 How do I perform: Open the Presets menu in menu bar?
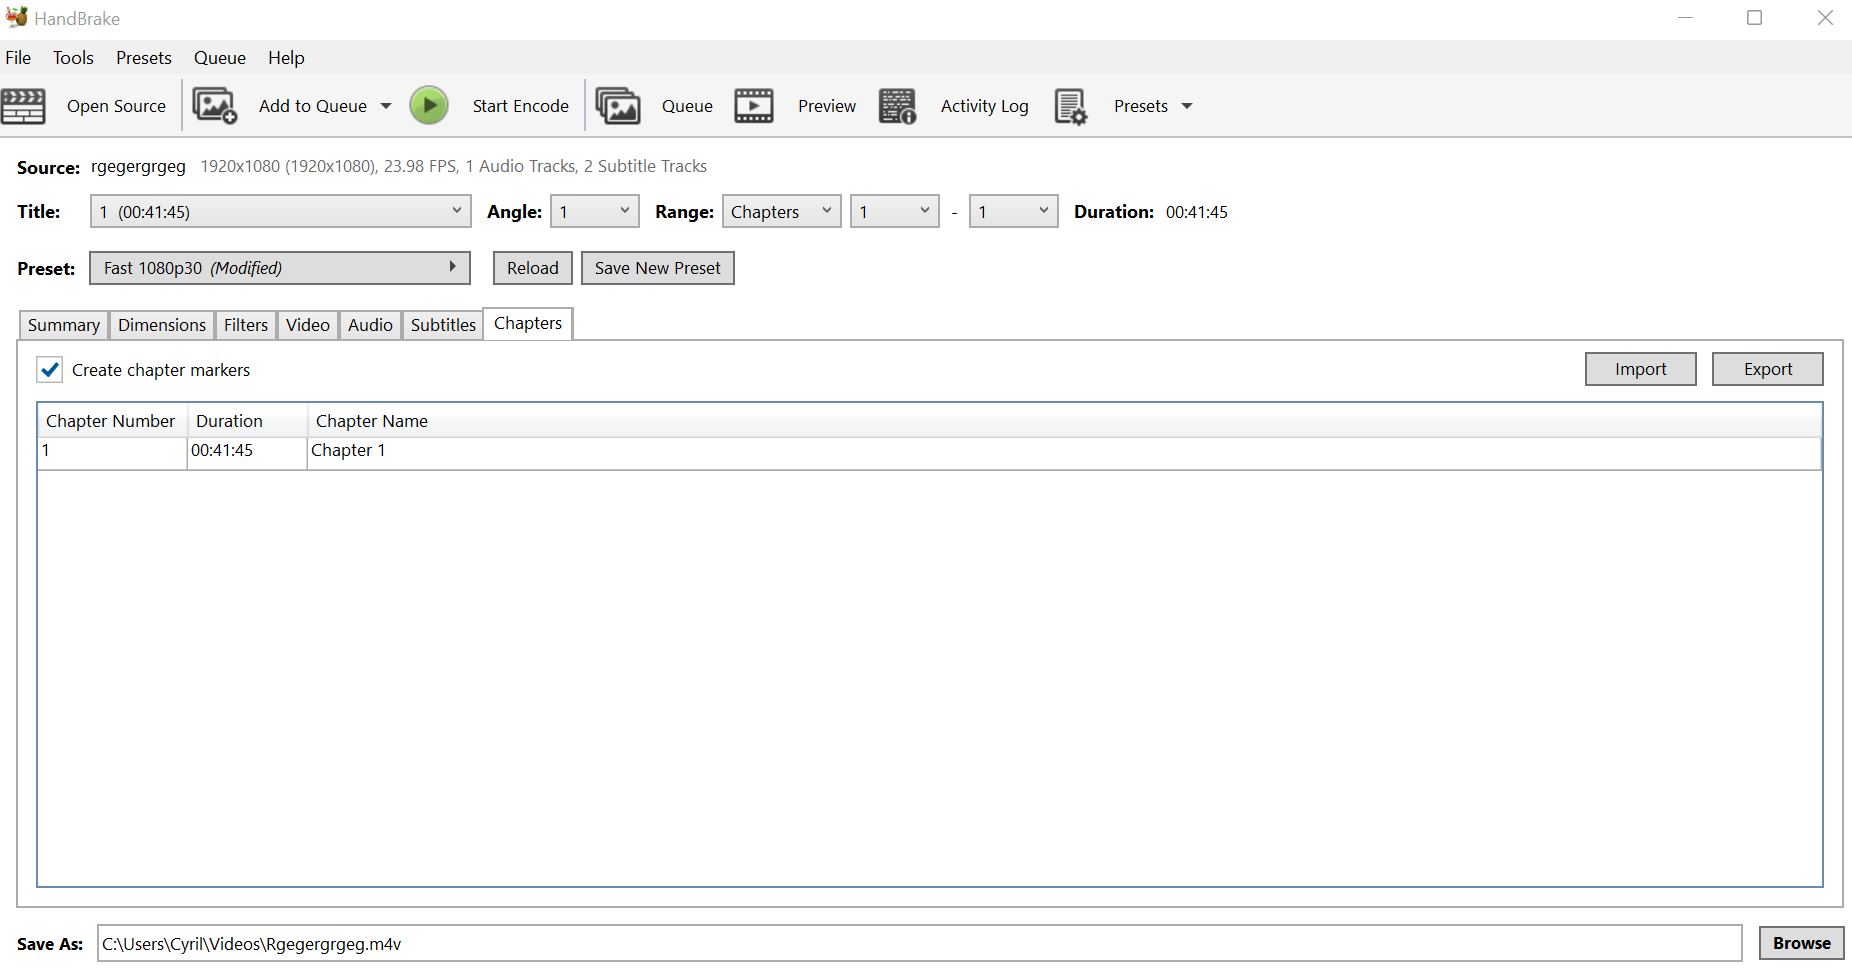coord(144,58)
